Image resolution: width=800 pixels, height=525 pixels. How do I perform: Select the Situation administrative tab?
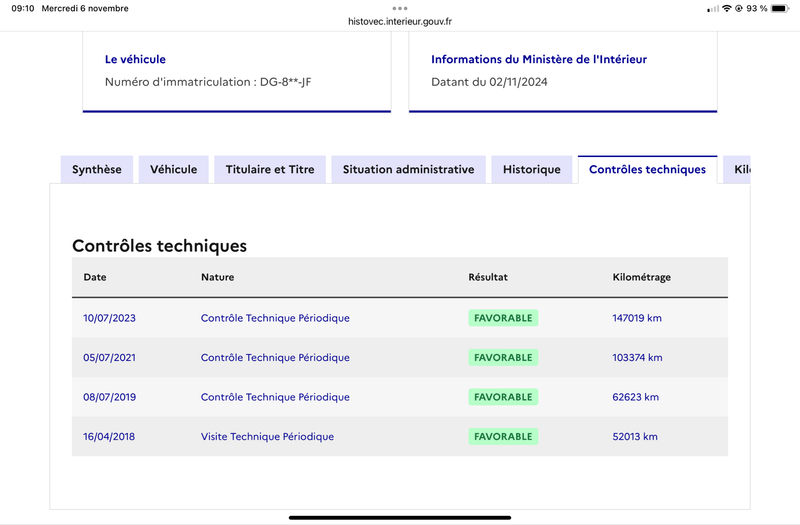click(408, 169)
